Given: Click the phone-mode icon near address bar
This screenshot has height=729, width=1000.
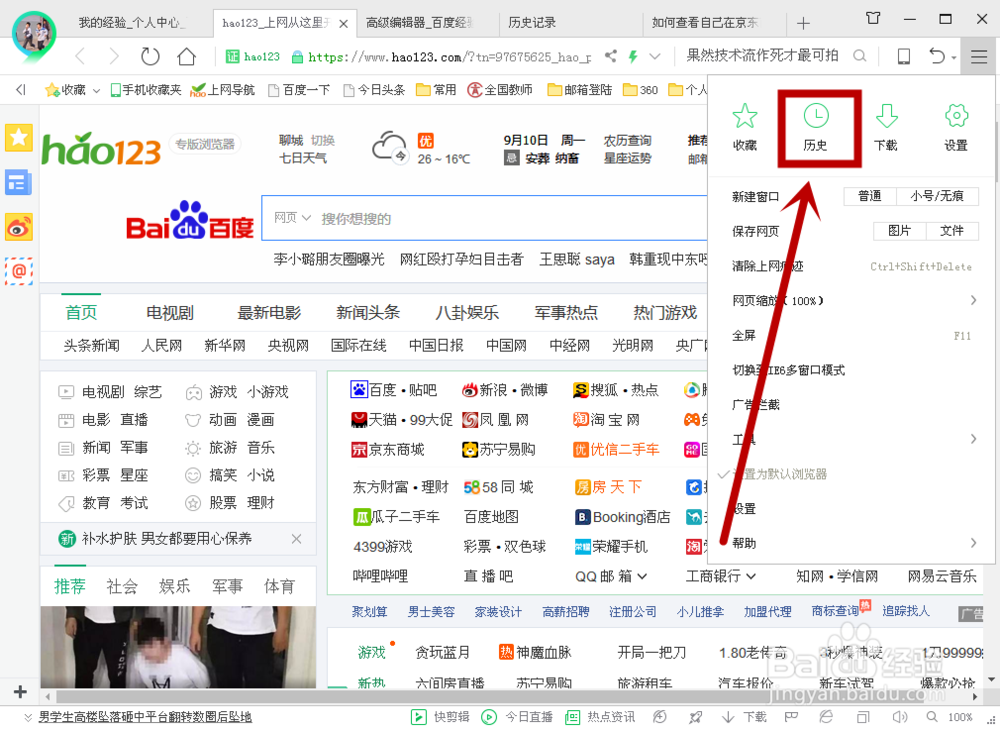Looking at the screenshot, I should (903, 57).
